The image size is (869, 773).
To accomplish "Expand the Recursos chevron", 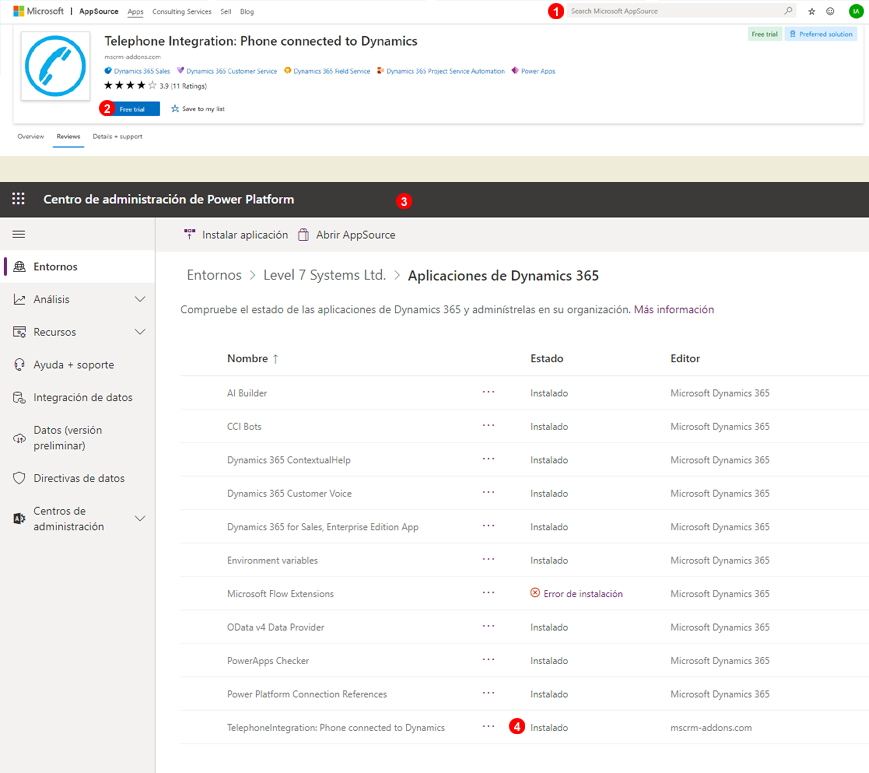I will [140, 332].
